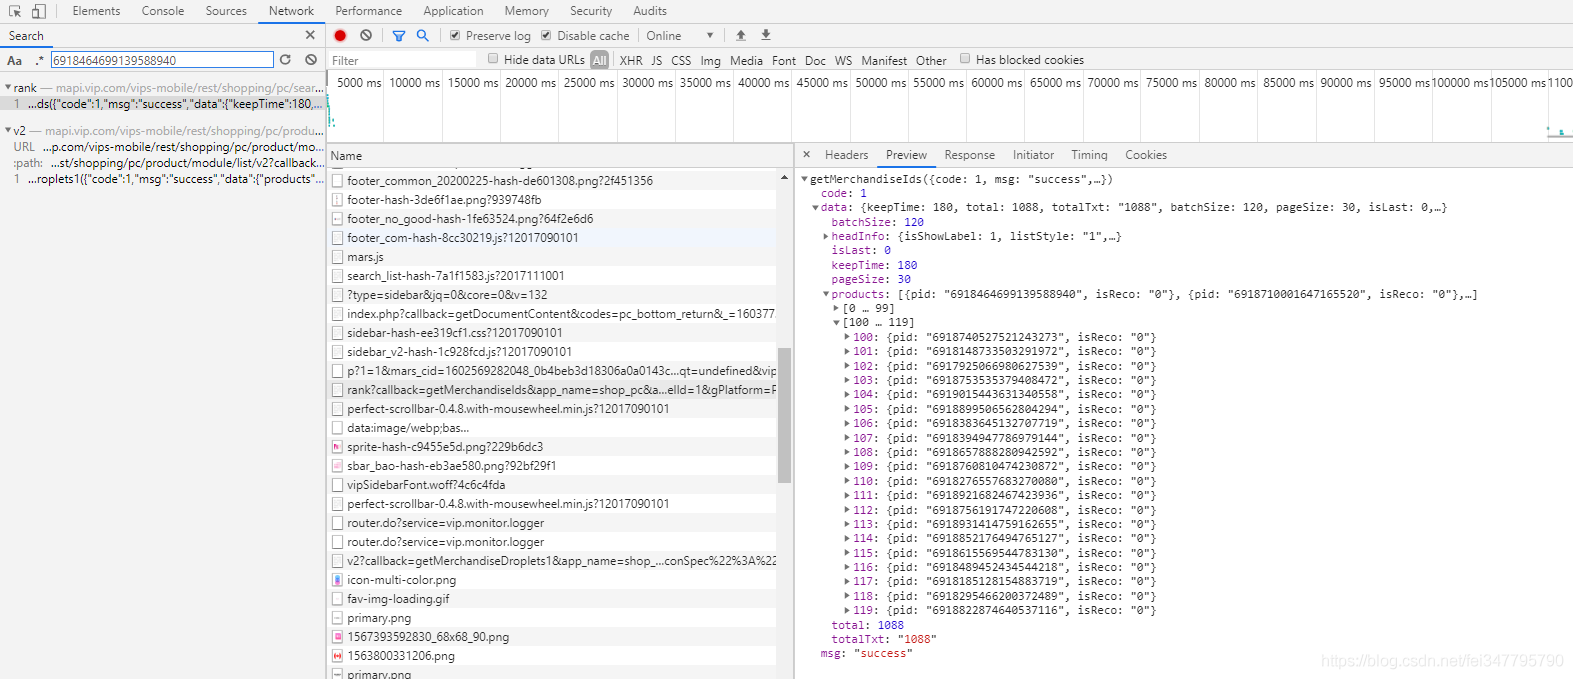Open the Performance tab
Image resolution: width=1573 pixels, height=679 pixels.
pos(368,11)
